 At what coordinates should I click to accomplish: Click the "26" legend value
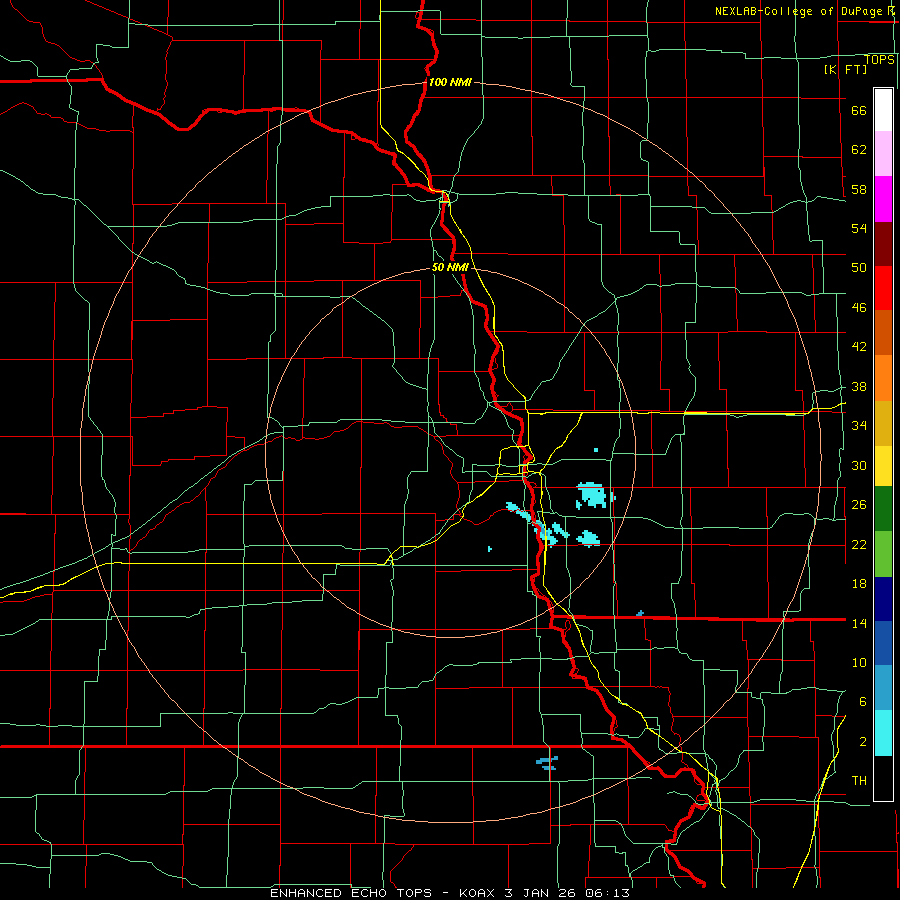click(859, 505)
